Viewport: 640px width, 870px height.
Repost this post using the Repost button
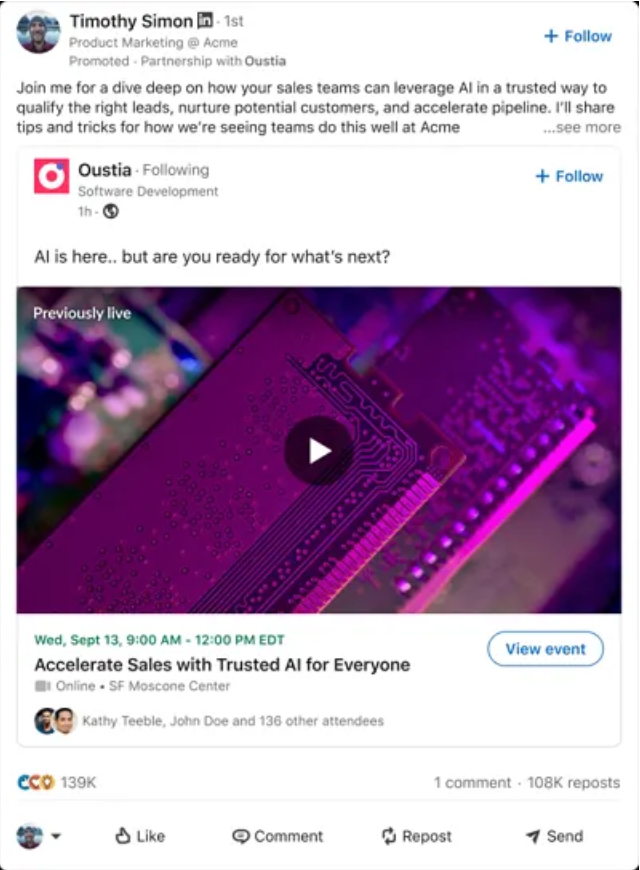416,836
